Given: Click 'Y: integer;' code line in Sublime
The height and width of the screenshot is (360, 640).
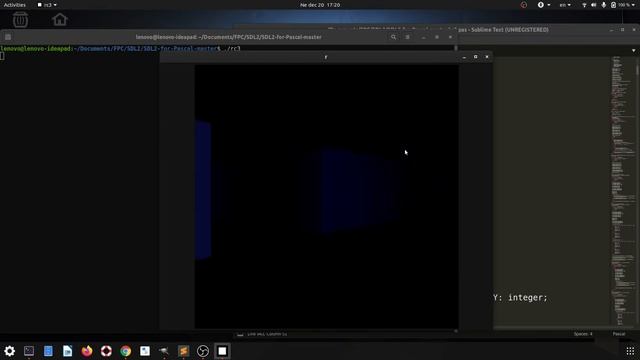Looking at the screenshot, I should click(520, 298).
